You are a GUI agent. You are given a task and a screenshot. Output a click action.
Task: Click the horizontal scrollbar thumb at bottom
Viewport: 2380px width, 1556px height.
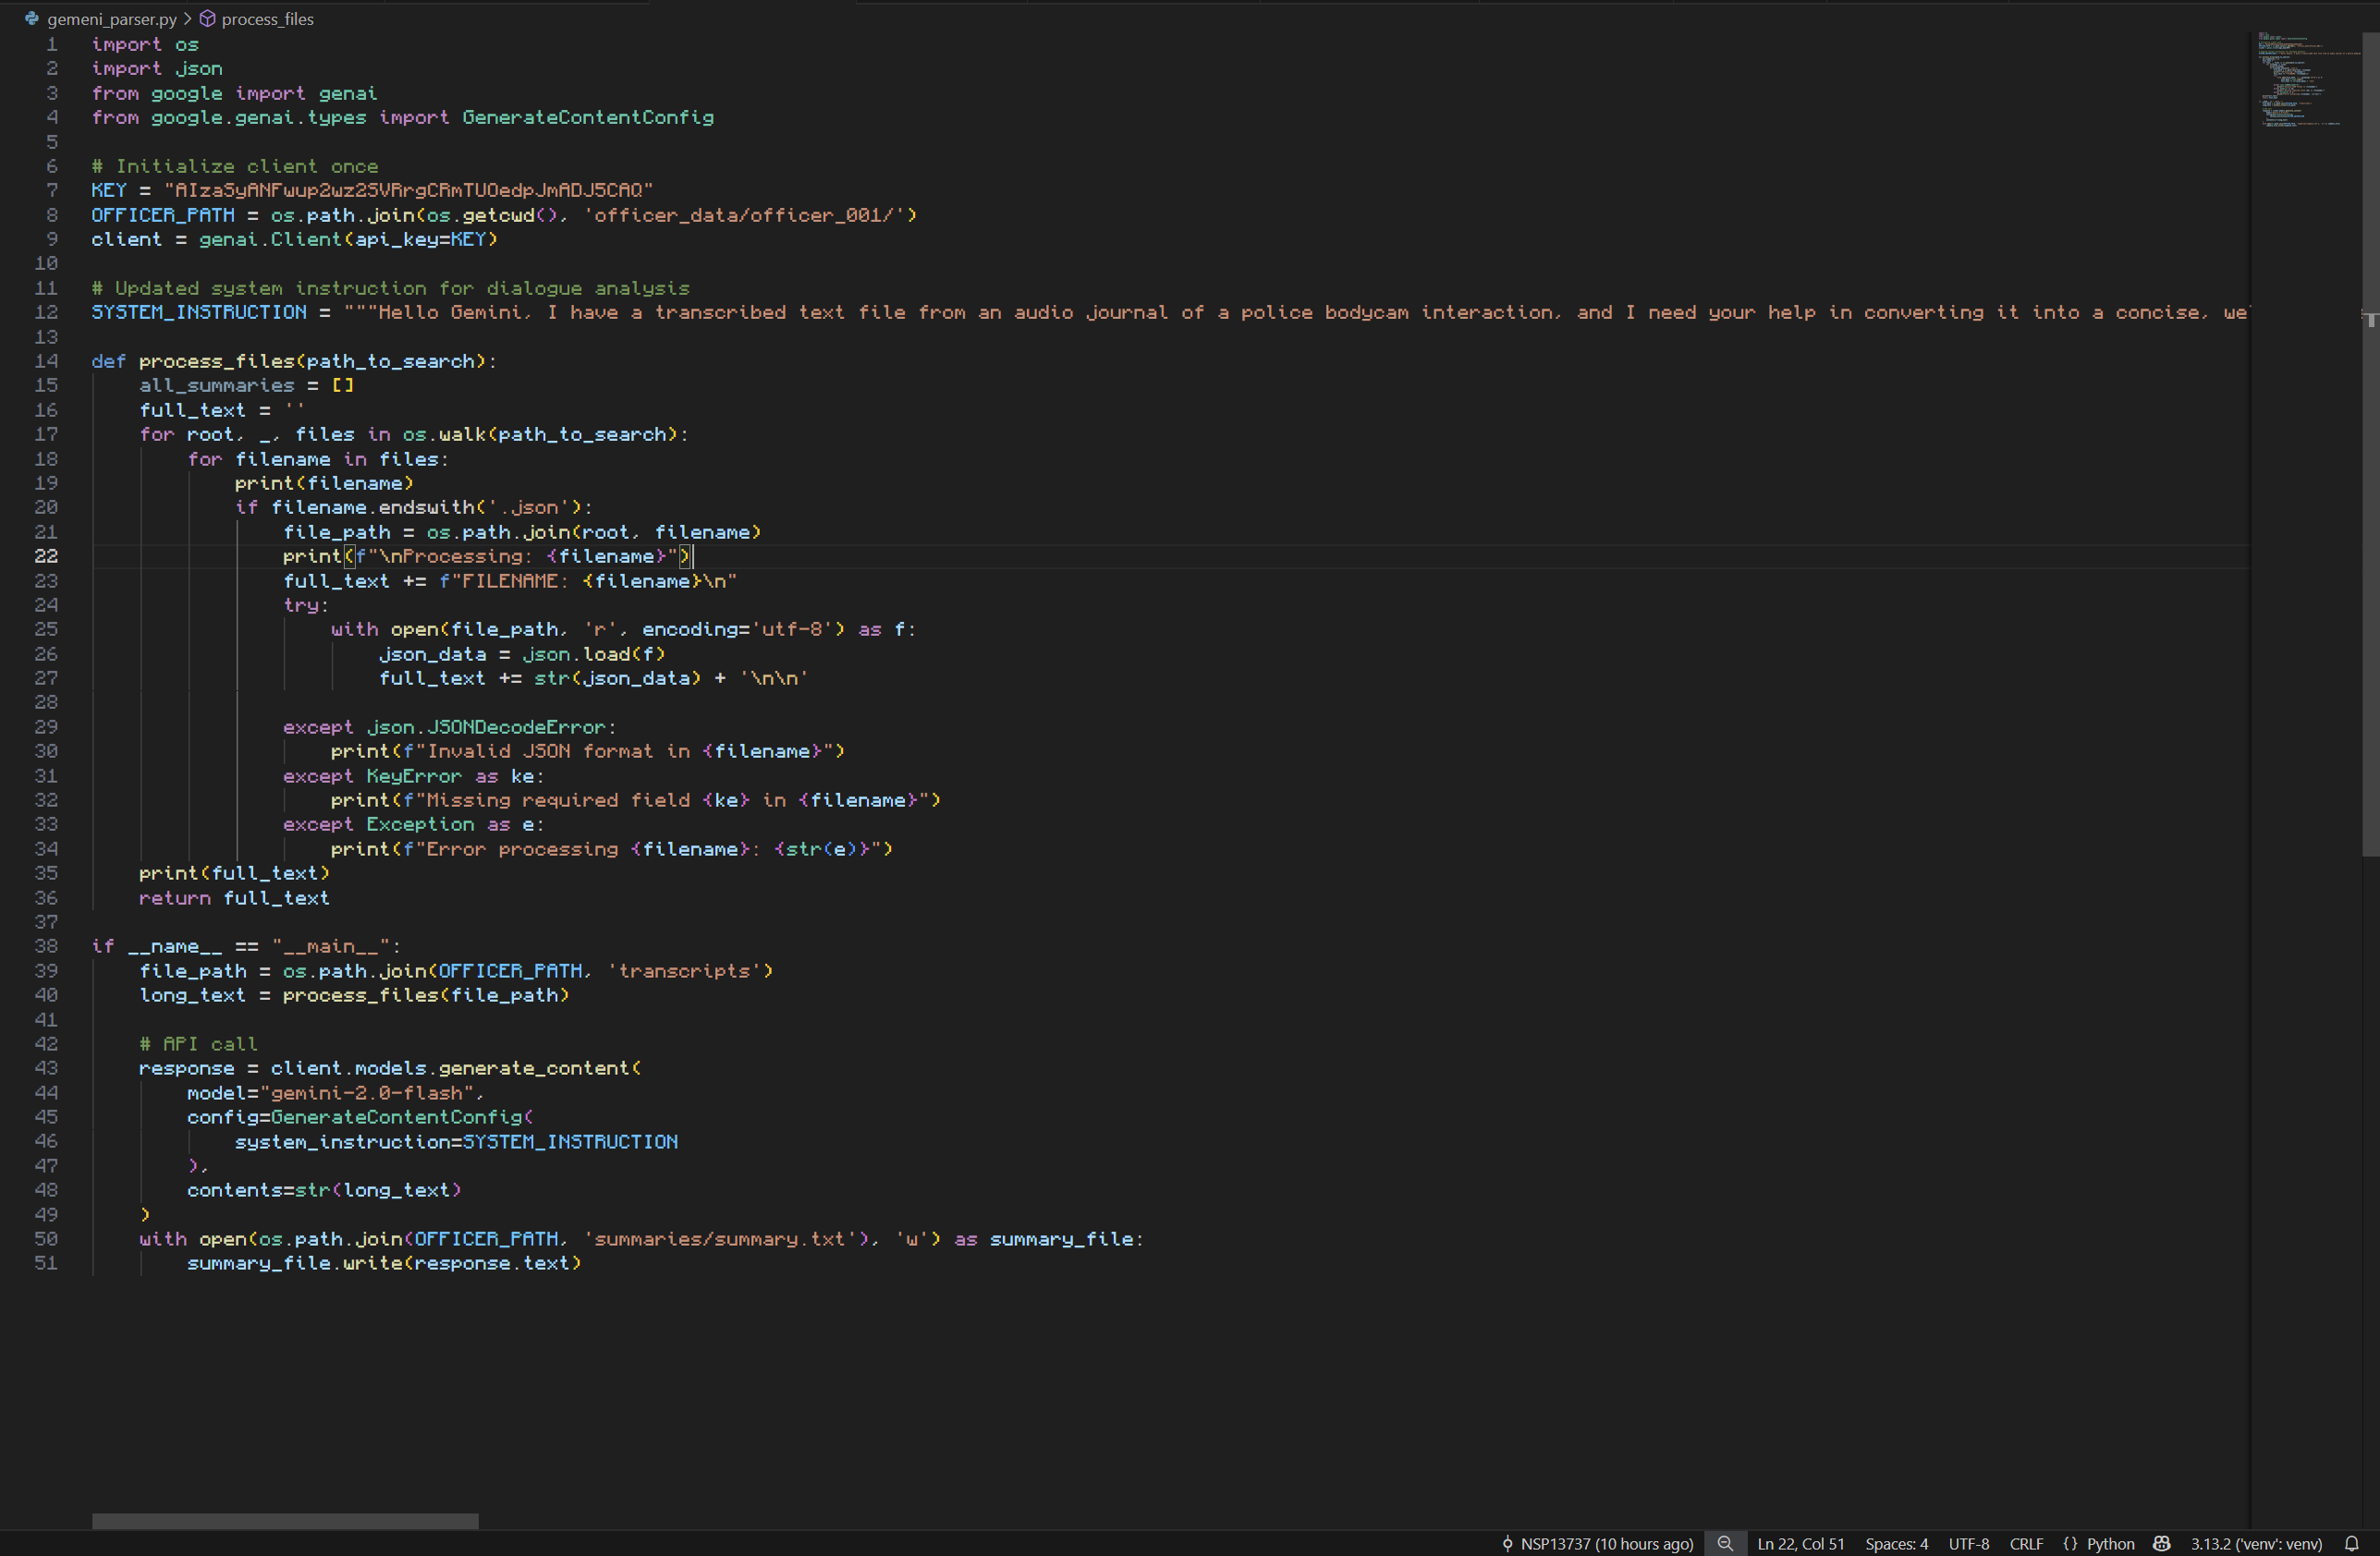click(x=285, y=1521)
